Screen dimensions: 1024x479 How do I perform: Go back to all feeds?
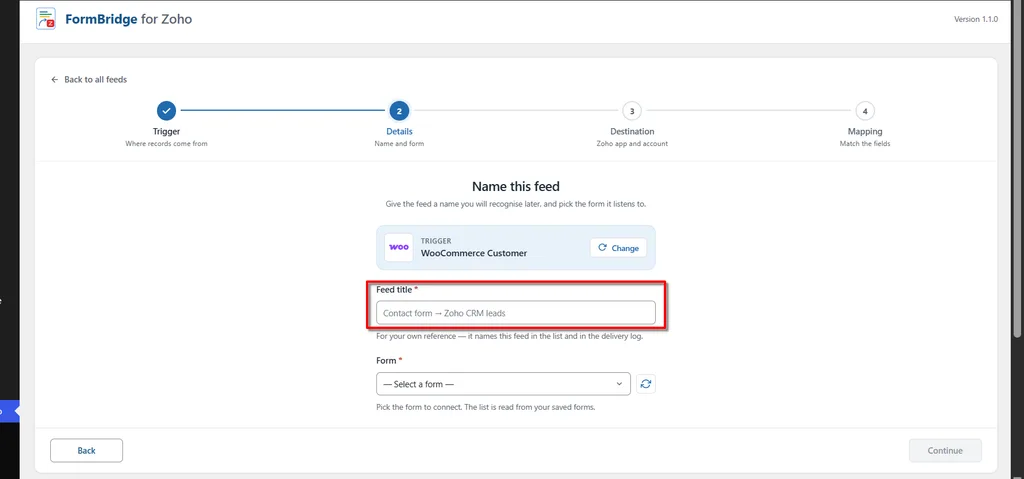89,80
